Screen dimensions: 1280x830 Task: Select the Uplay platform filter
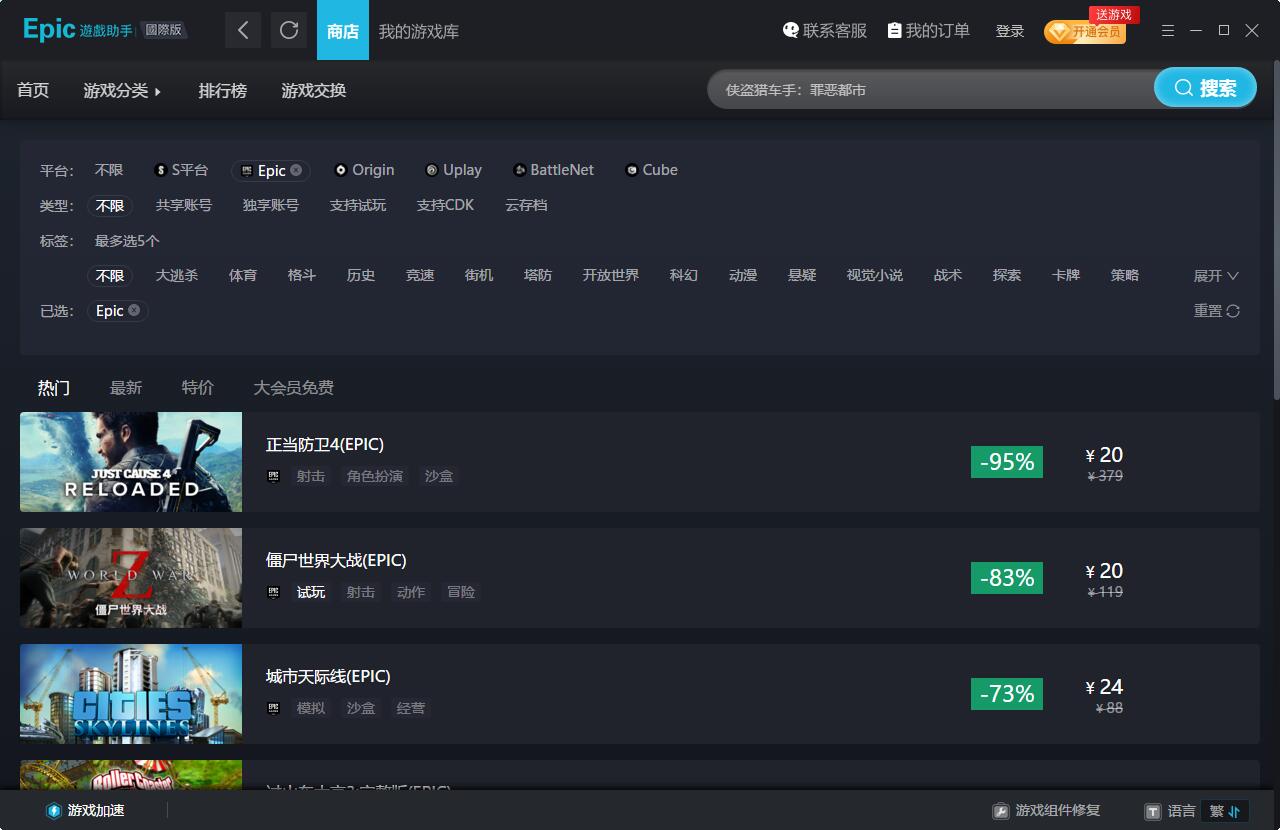pos(453,170)
